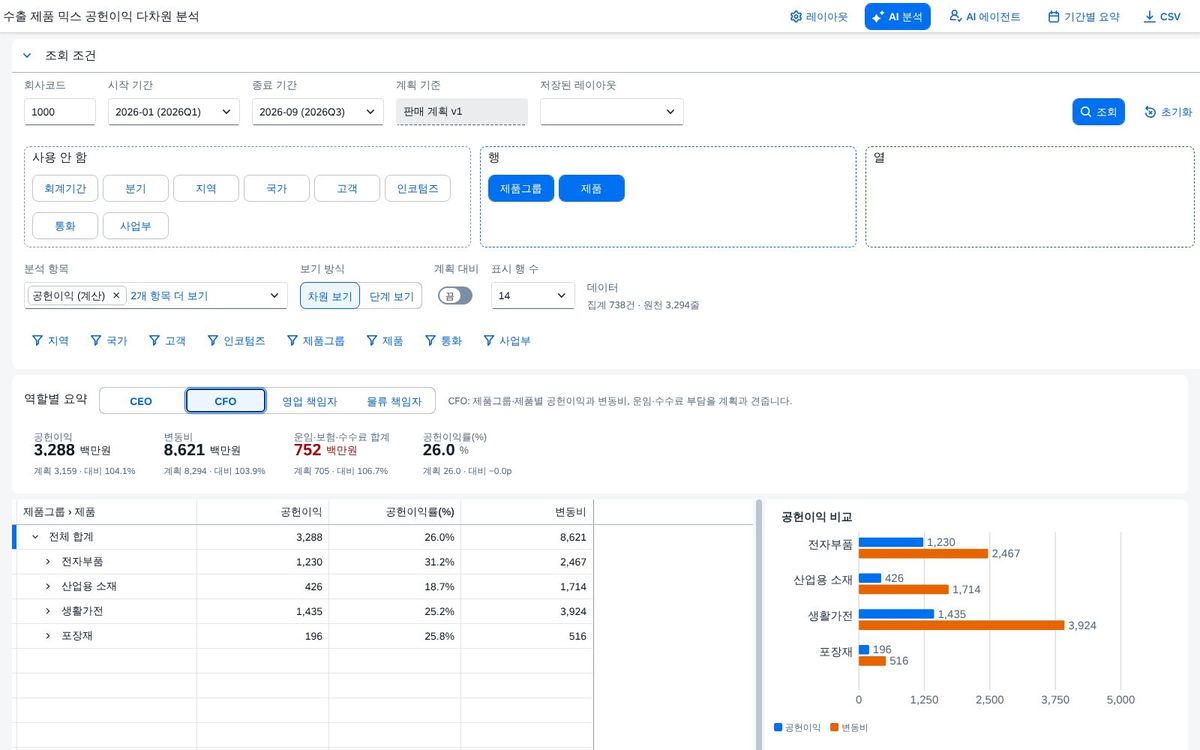Click the 제품 chip in the 행 area
Image resolution: width=1200 pixels, height=750 pixels.
(x=592, y=188)
